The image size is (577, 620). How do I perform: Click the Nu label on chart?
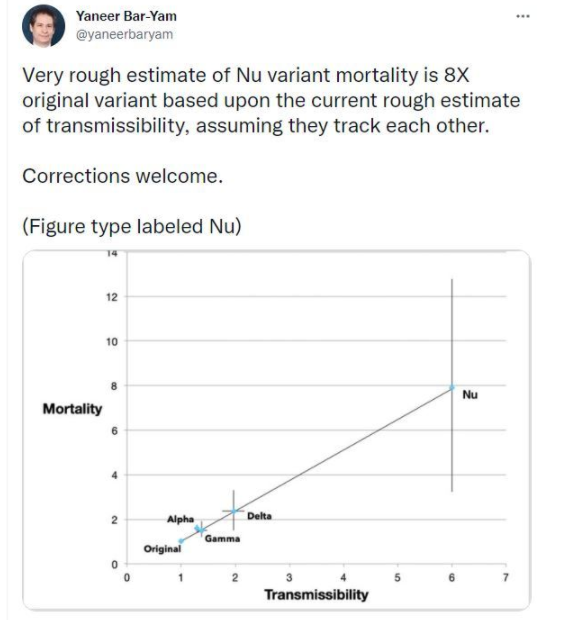pos(470,395)
